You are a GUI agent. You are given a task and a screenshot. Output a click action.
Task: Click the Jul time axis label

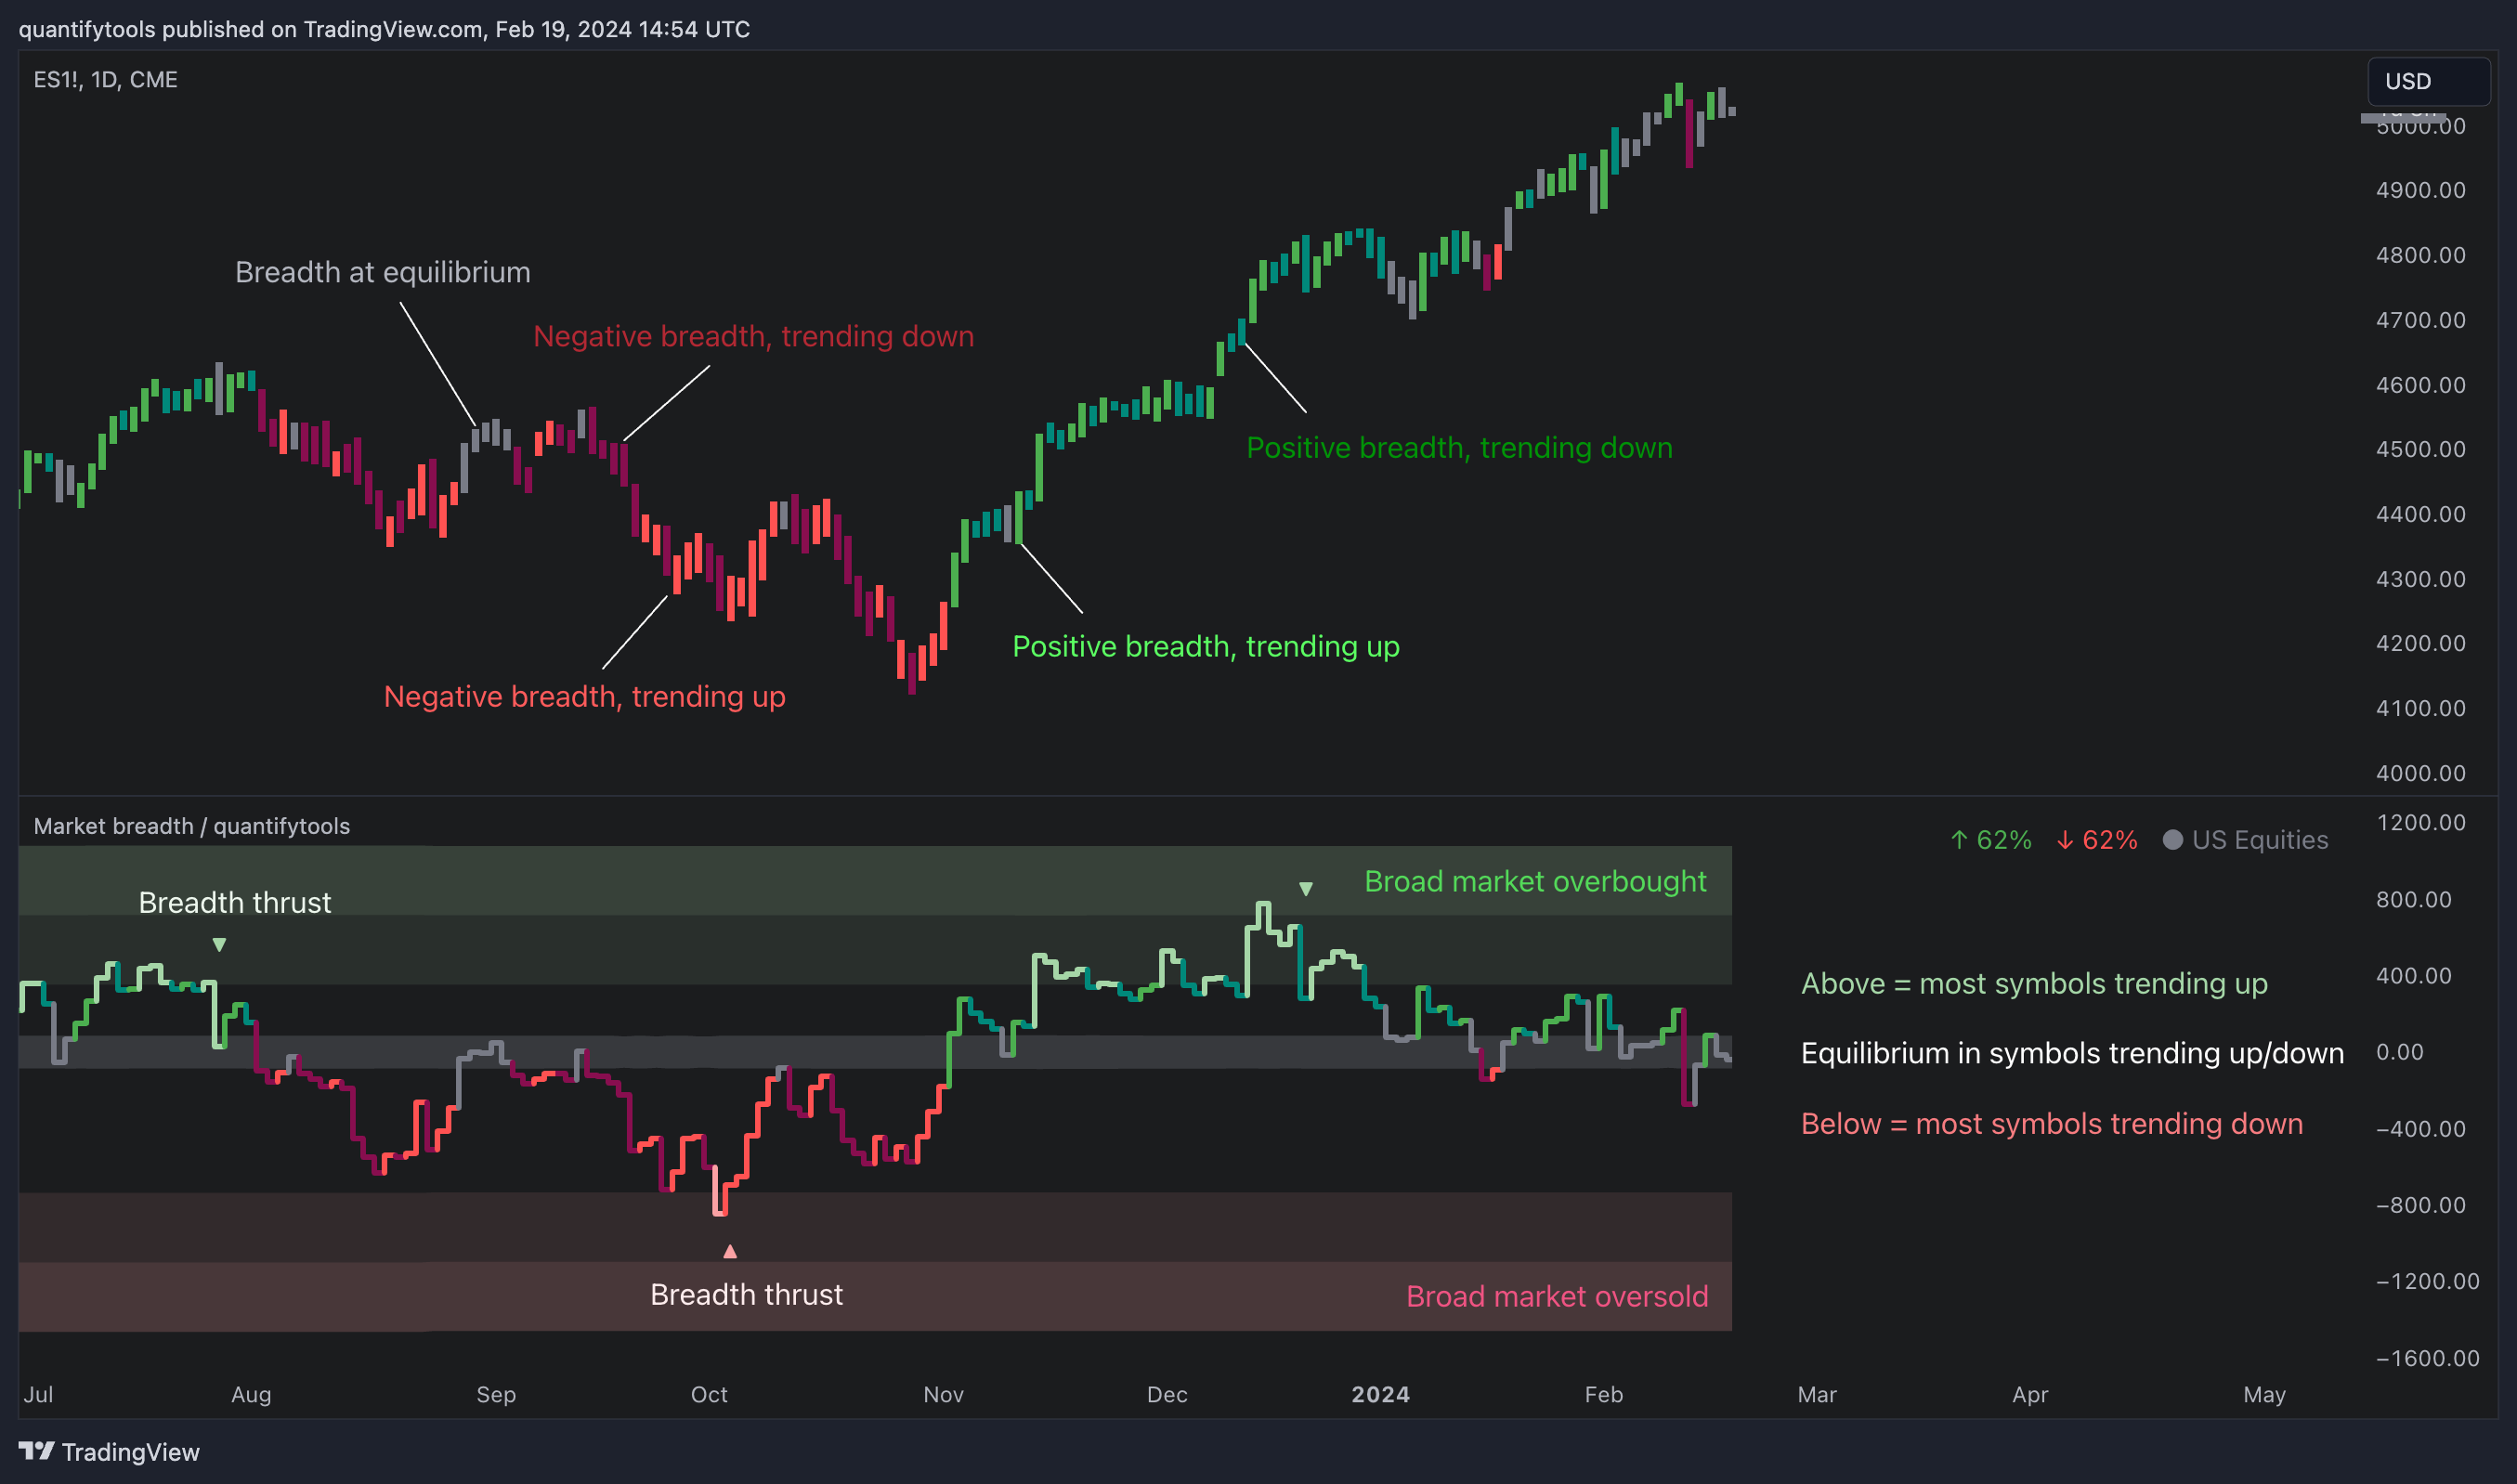38,1394
